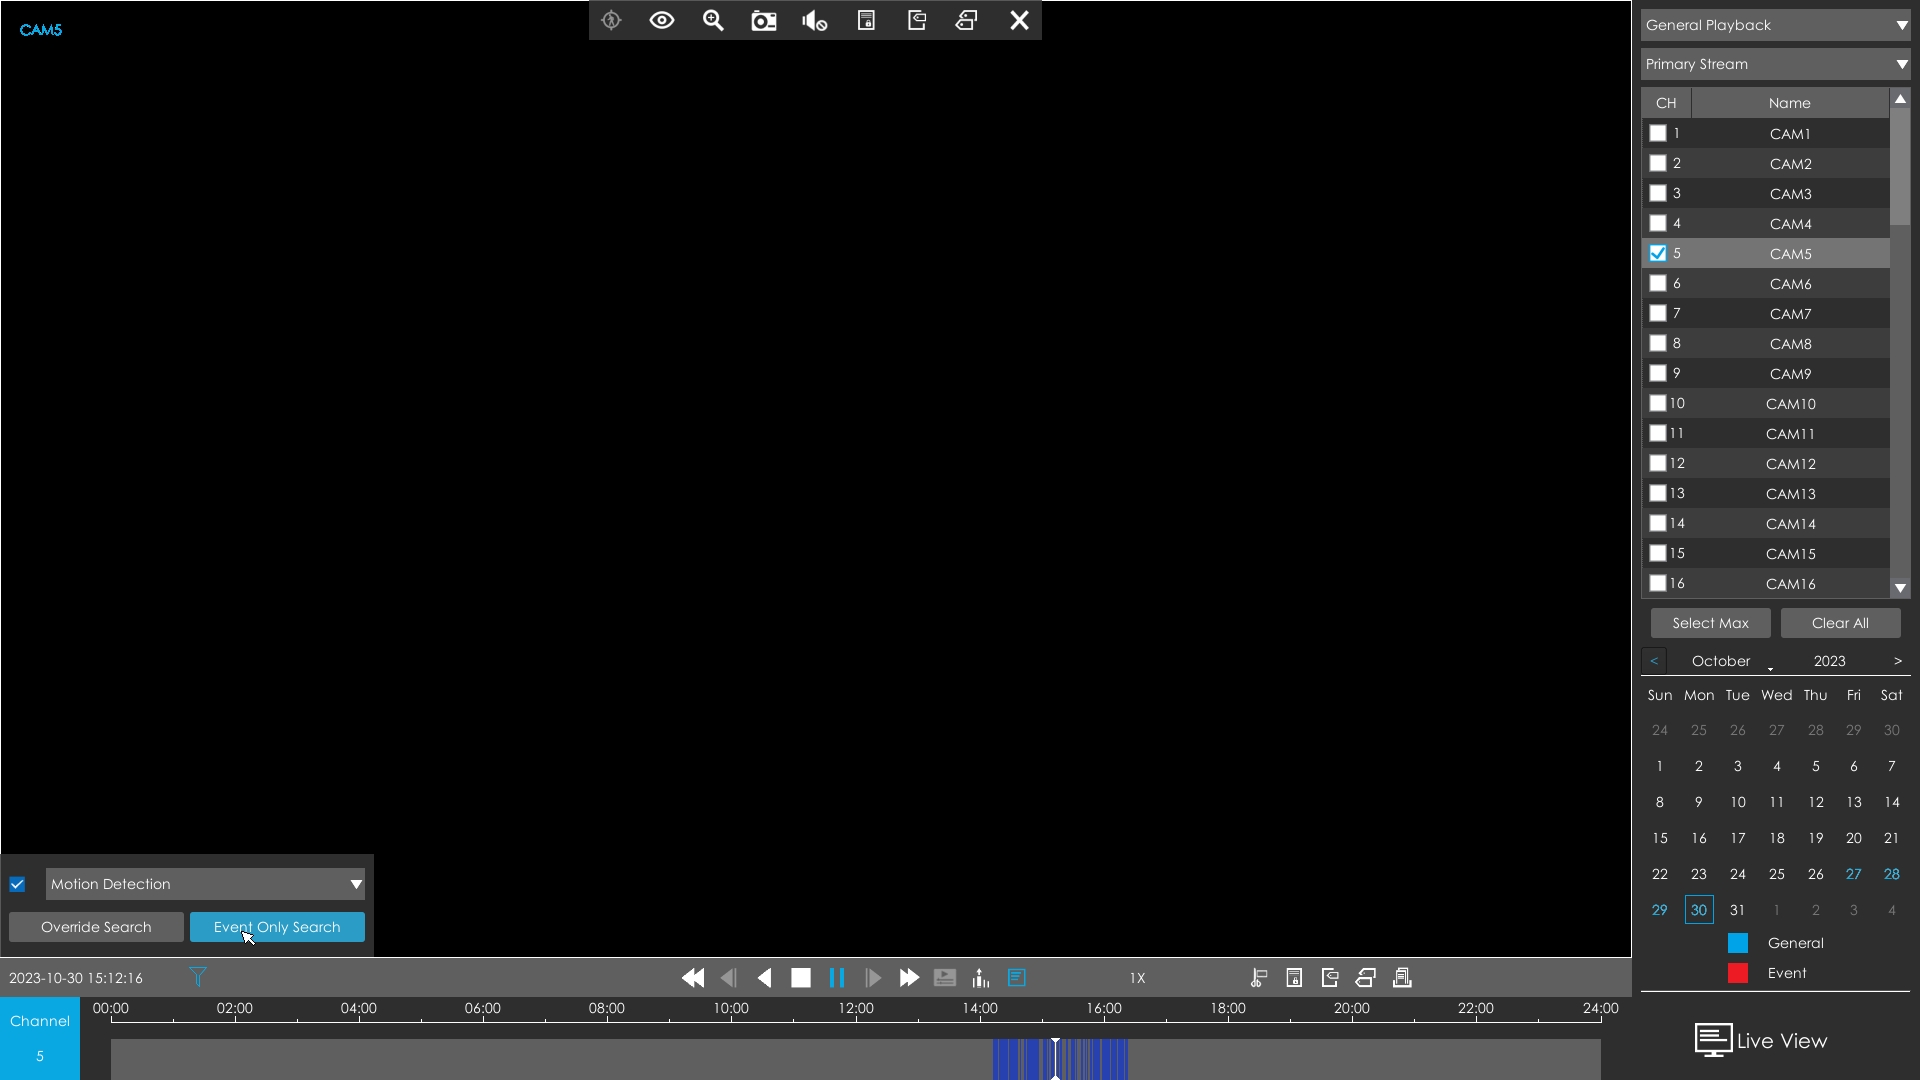Click the CH column header

(x=1666, y=103)
